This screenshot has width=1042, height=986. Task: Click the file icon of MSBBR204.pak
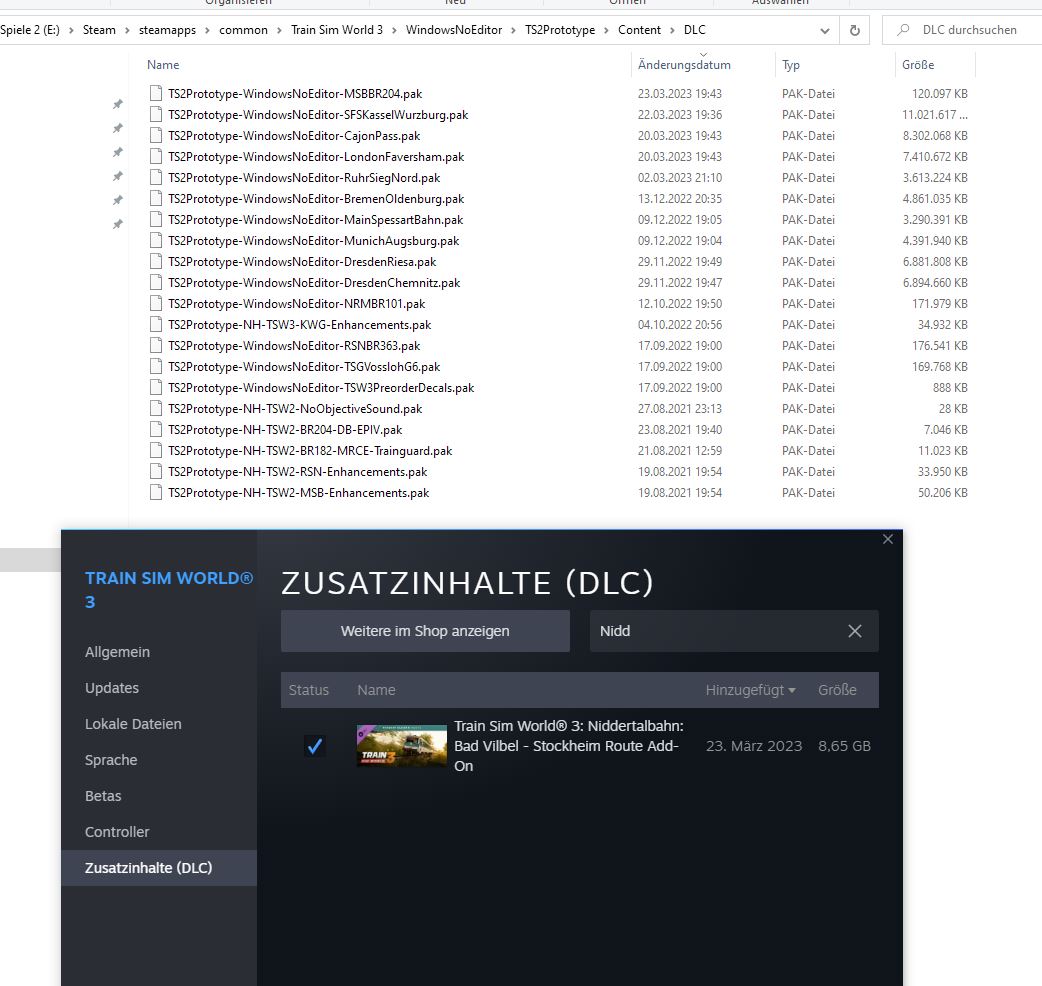156,94
